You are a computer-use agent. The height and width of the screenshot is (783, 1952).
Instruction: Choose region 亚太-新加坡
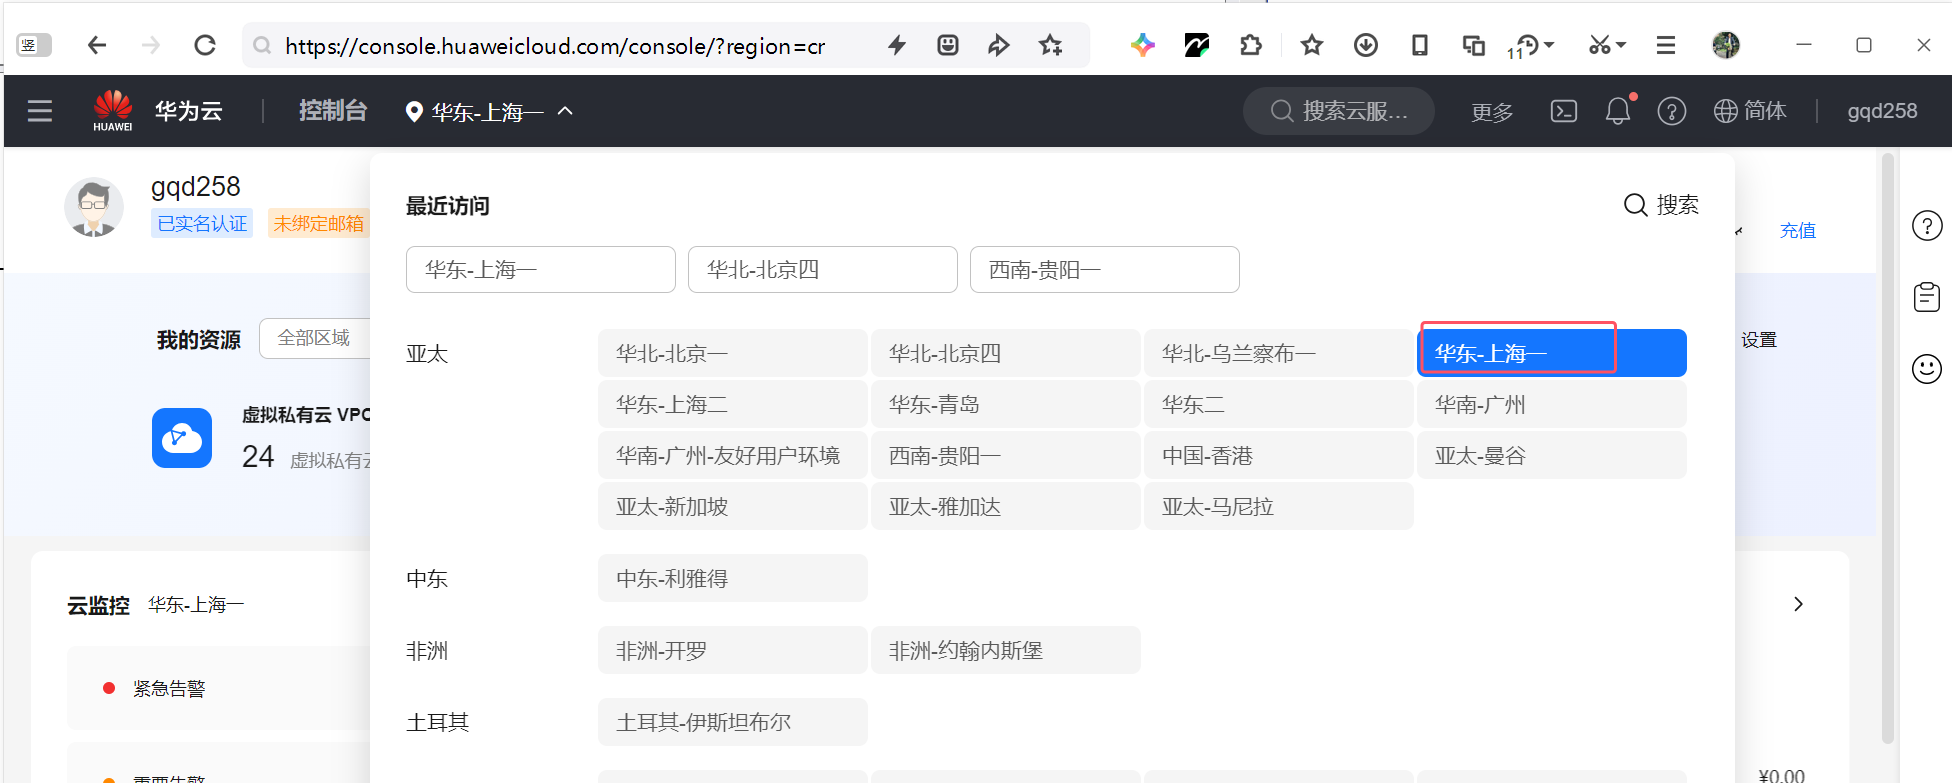point(733,506)
